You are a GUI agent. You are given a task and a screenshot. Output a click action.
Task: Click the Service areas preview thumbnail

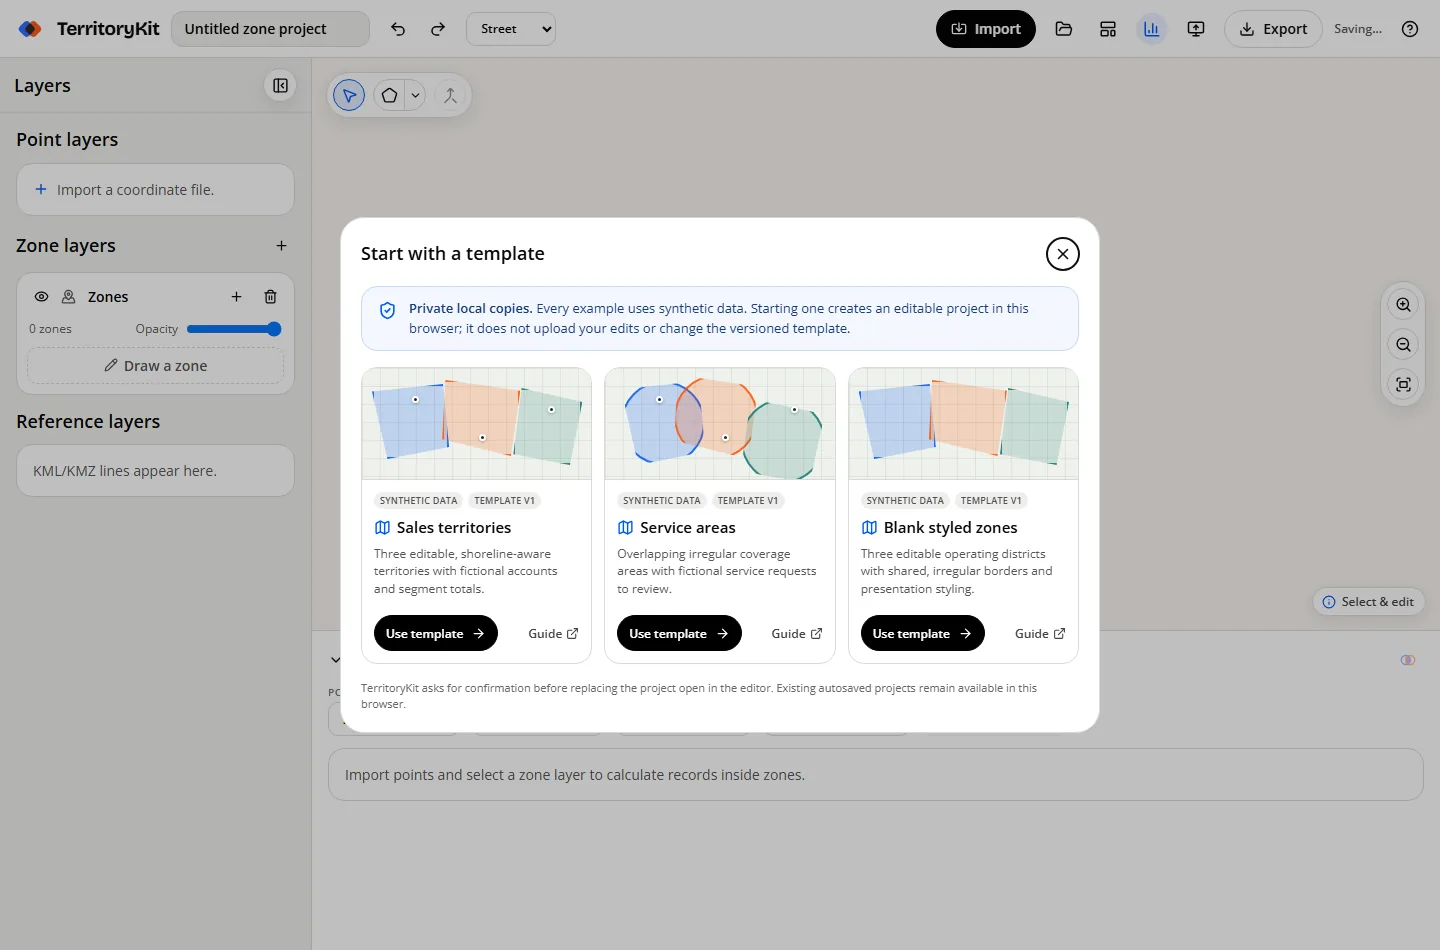(720, 424)
